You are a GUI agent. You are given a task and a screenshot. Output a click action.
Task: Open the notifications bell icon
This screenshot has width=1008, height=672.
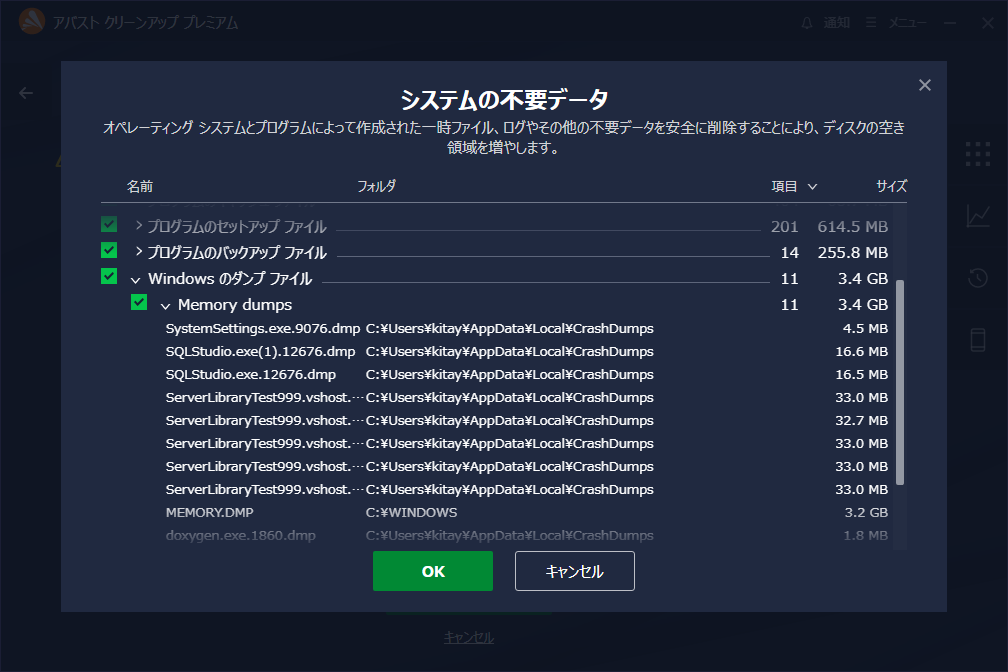pos(807,23)
